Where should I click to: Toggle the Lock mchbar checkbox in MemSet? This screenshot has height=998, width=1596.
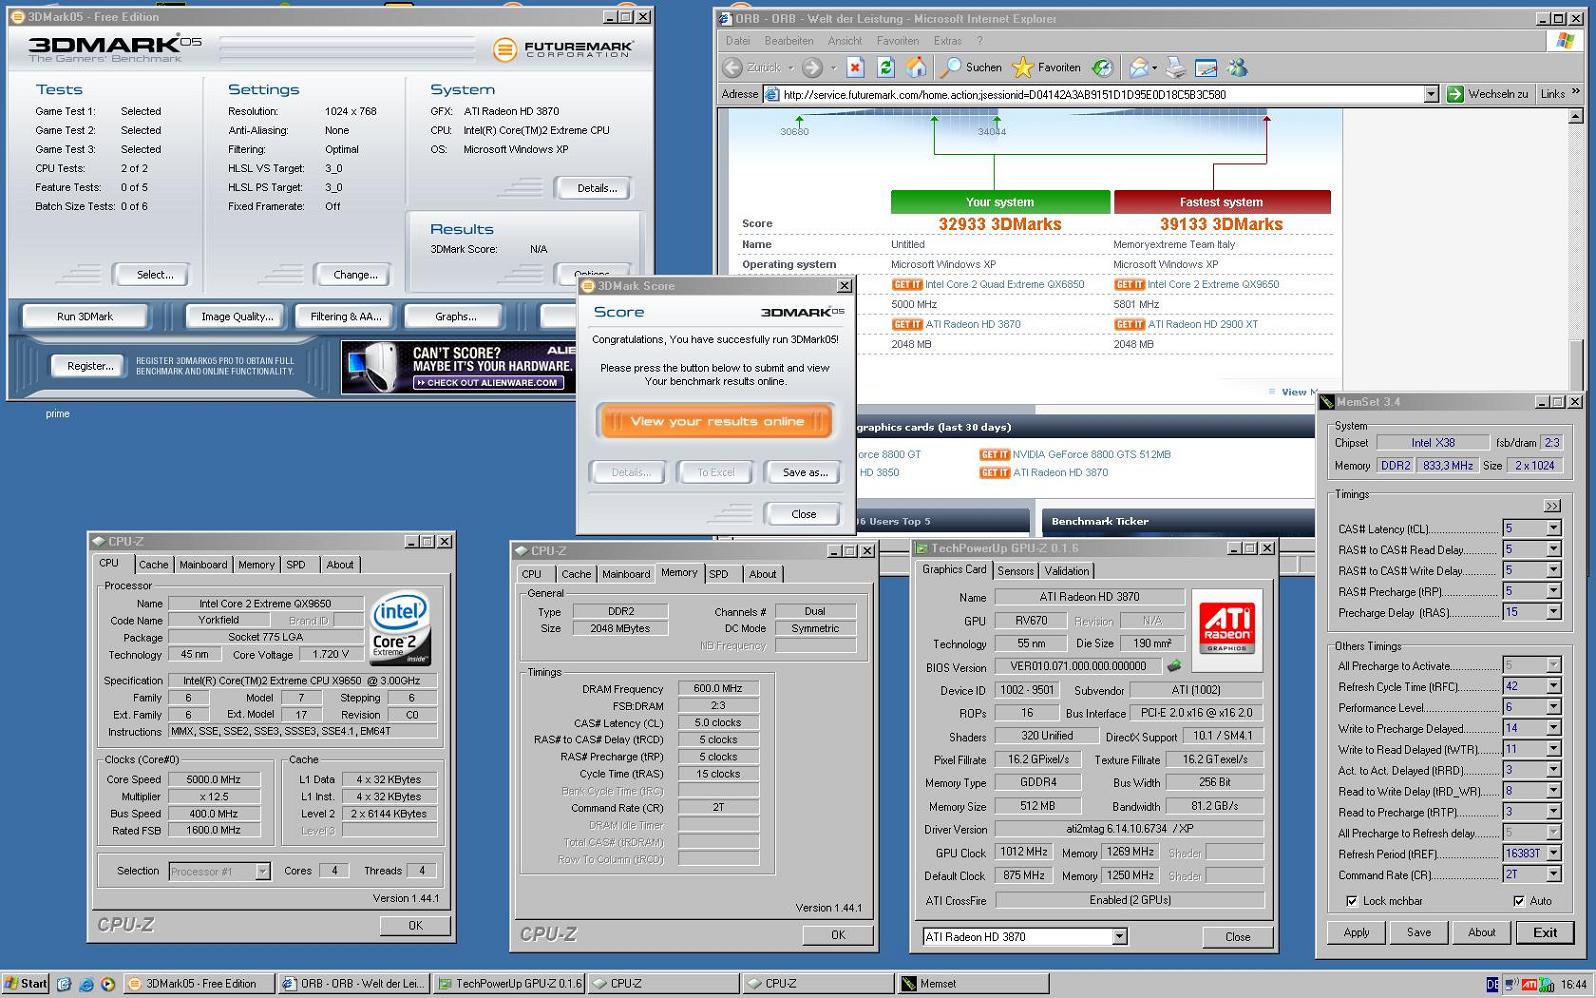pos(1352,901)
